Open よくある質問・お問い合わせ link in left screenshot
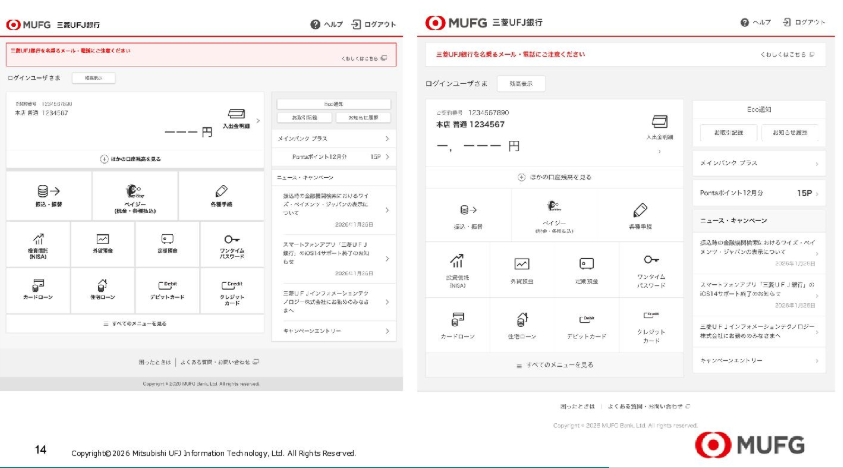This screenshot has height=468, width=843. [x=219, y=362]
